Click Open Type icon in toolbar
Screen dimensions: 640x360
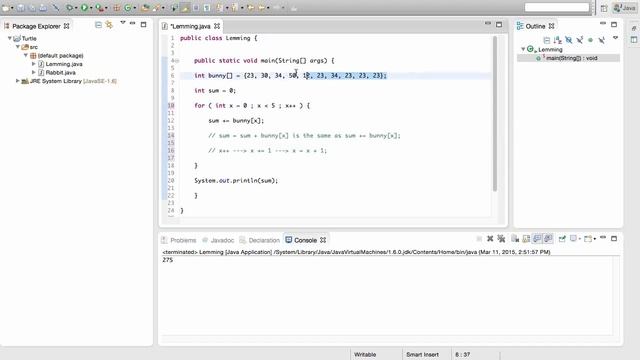(x=145, y=8)
